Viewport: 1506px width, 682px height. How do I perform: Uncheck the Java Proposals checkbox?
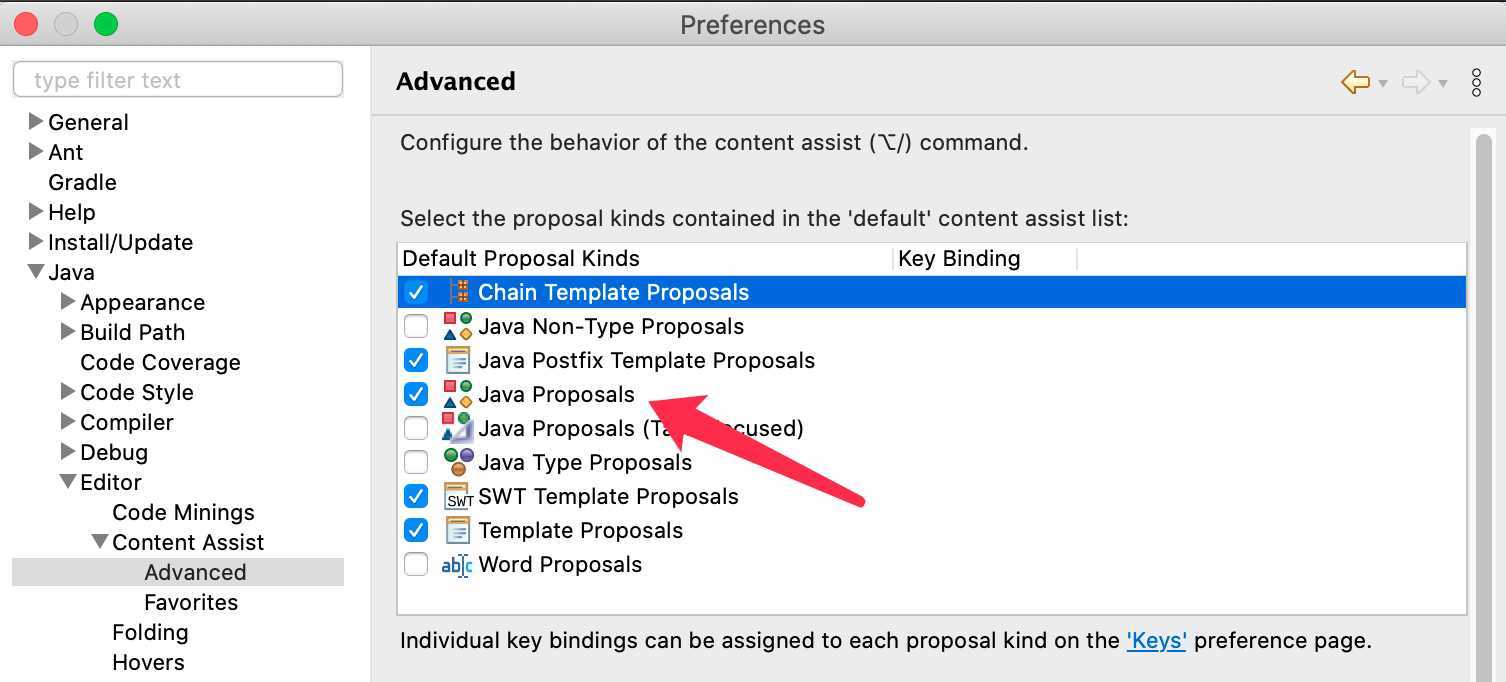(x=416, y=394)
